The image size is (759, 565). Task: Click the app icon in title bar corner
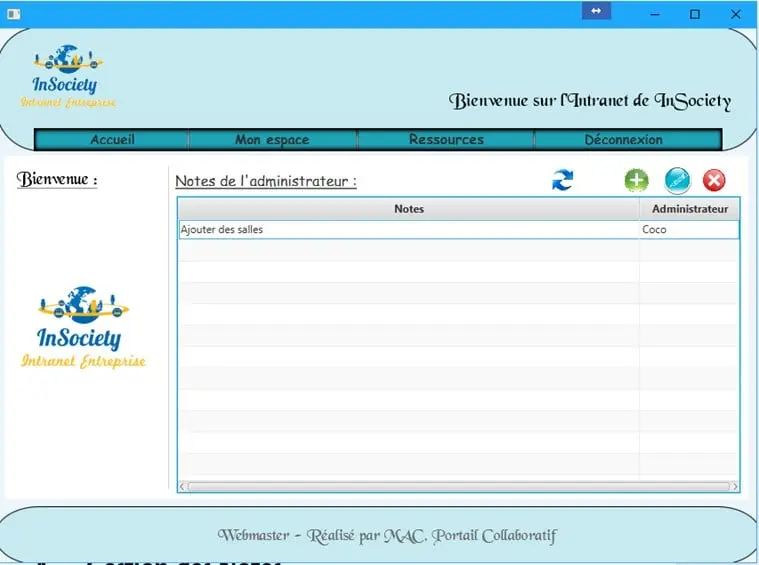[x=12, y=14]
